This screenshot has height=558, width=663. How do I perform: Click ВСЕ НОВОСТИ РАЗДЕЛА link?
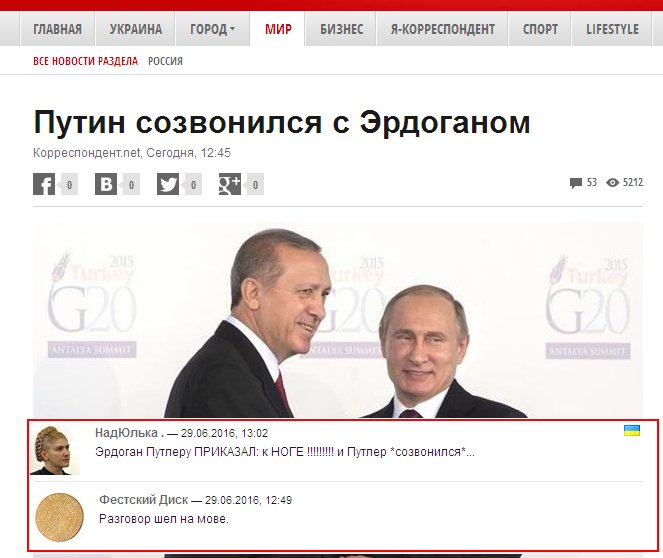coord(85,61)
